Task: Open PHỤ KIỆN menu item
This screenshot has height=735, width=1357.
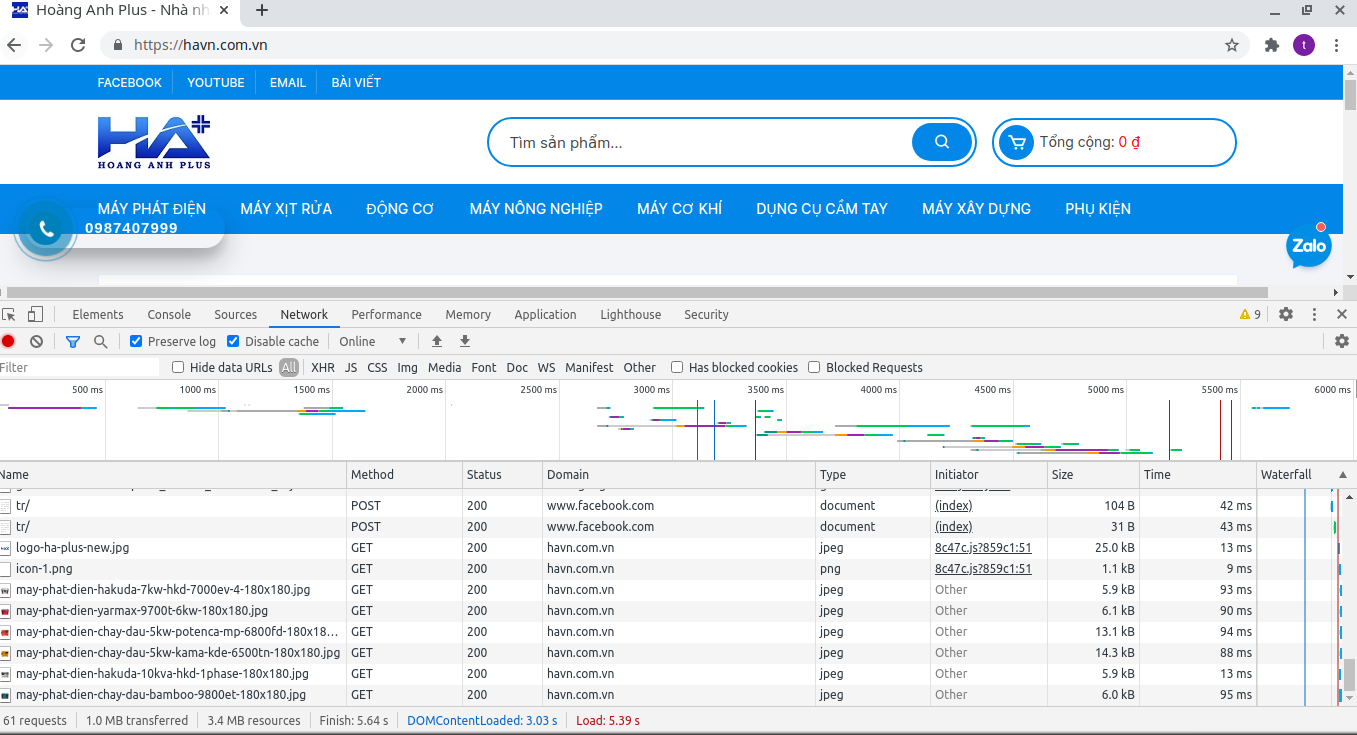Action: point(1098,208)
